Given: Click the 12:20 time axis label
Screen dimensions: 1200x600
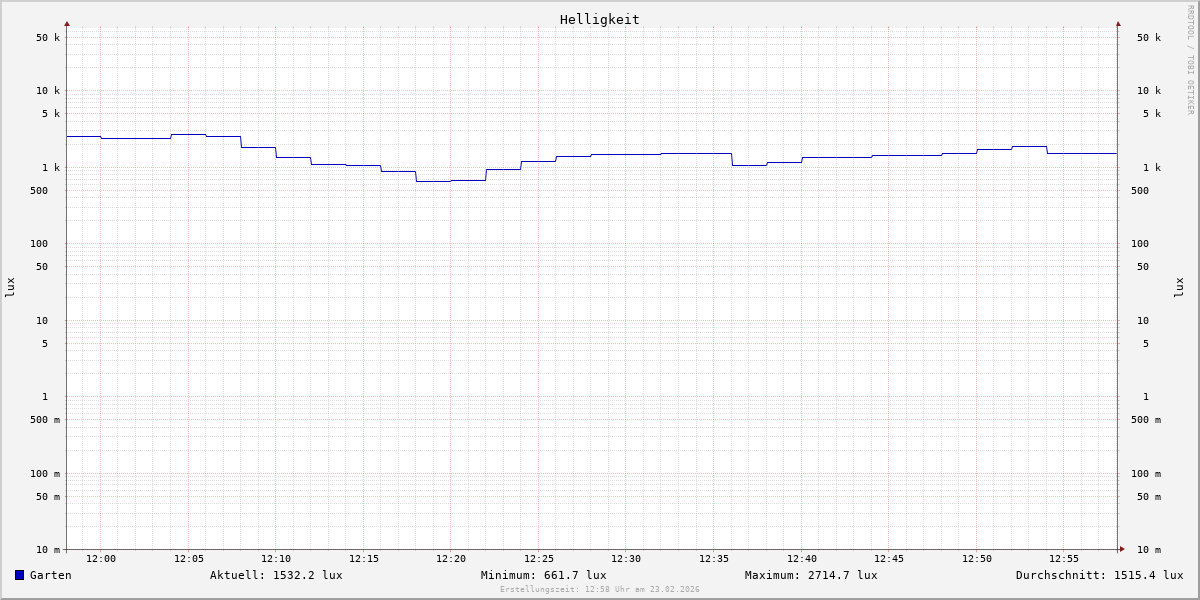Looking at the screenshot, I should [x=451, y=559].
